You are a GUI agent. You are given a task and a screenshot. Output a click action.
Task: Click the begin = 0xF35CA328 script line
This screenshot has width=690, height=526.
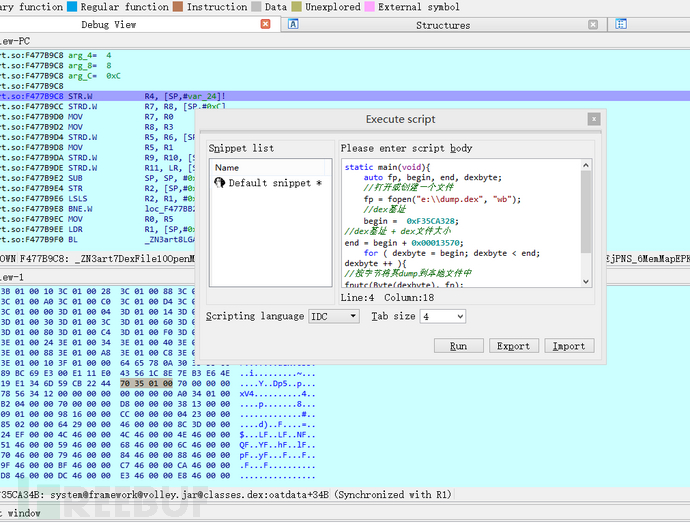[411, 221]
